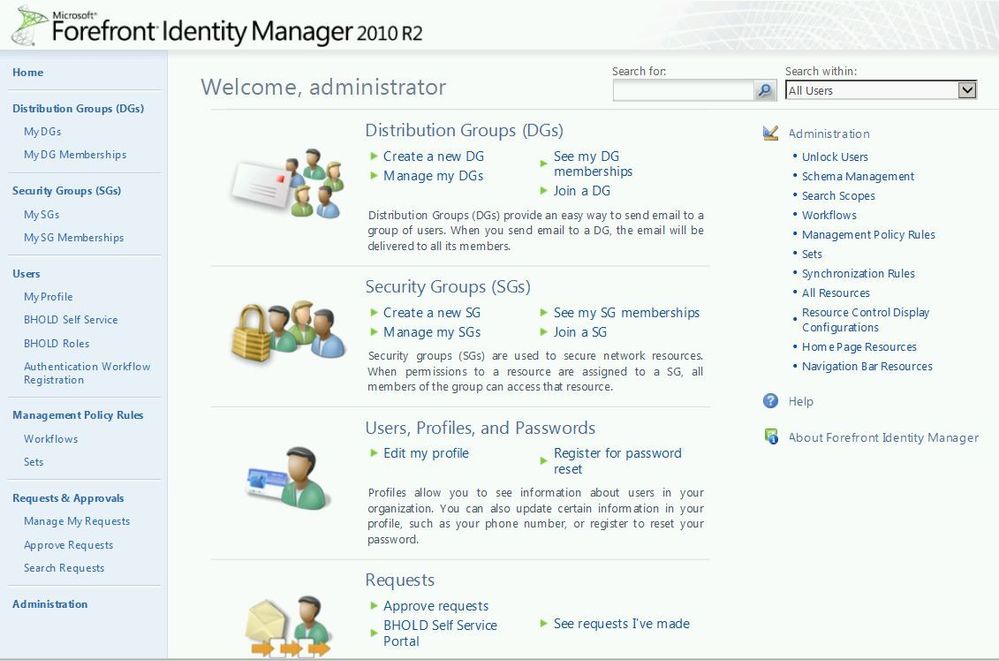999x661 pixels.
Task: Click Join a SG link
Action: pos(580,332)
